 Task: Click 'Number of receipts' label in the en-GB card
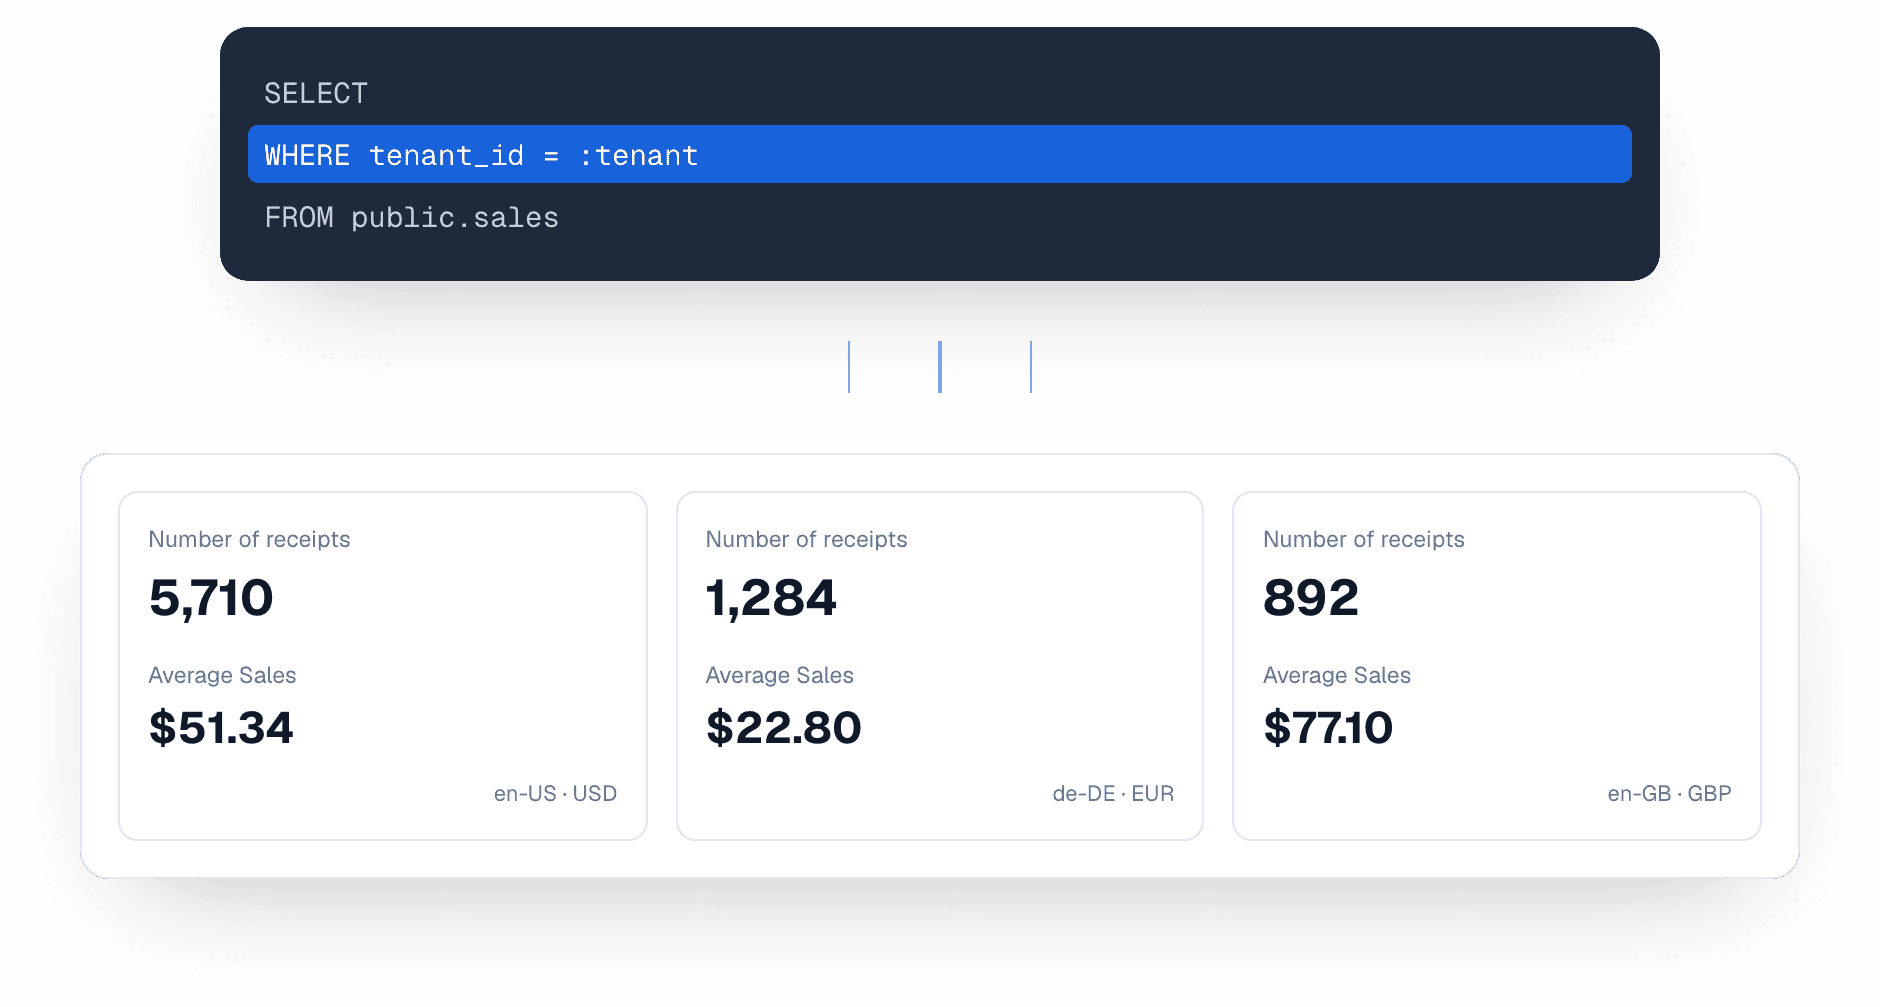(1364, 539)
